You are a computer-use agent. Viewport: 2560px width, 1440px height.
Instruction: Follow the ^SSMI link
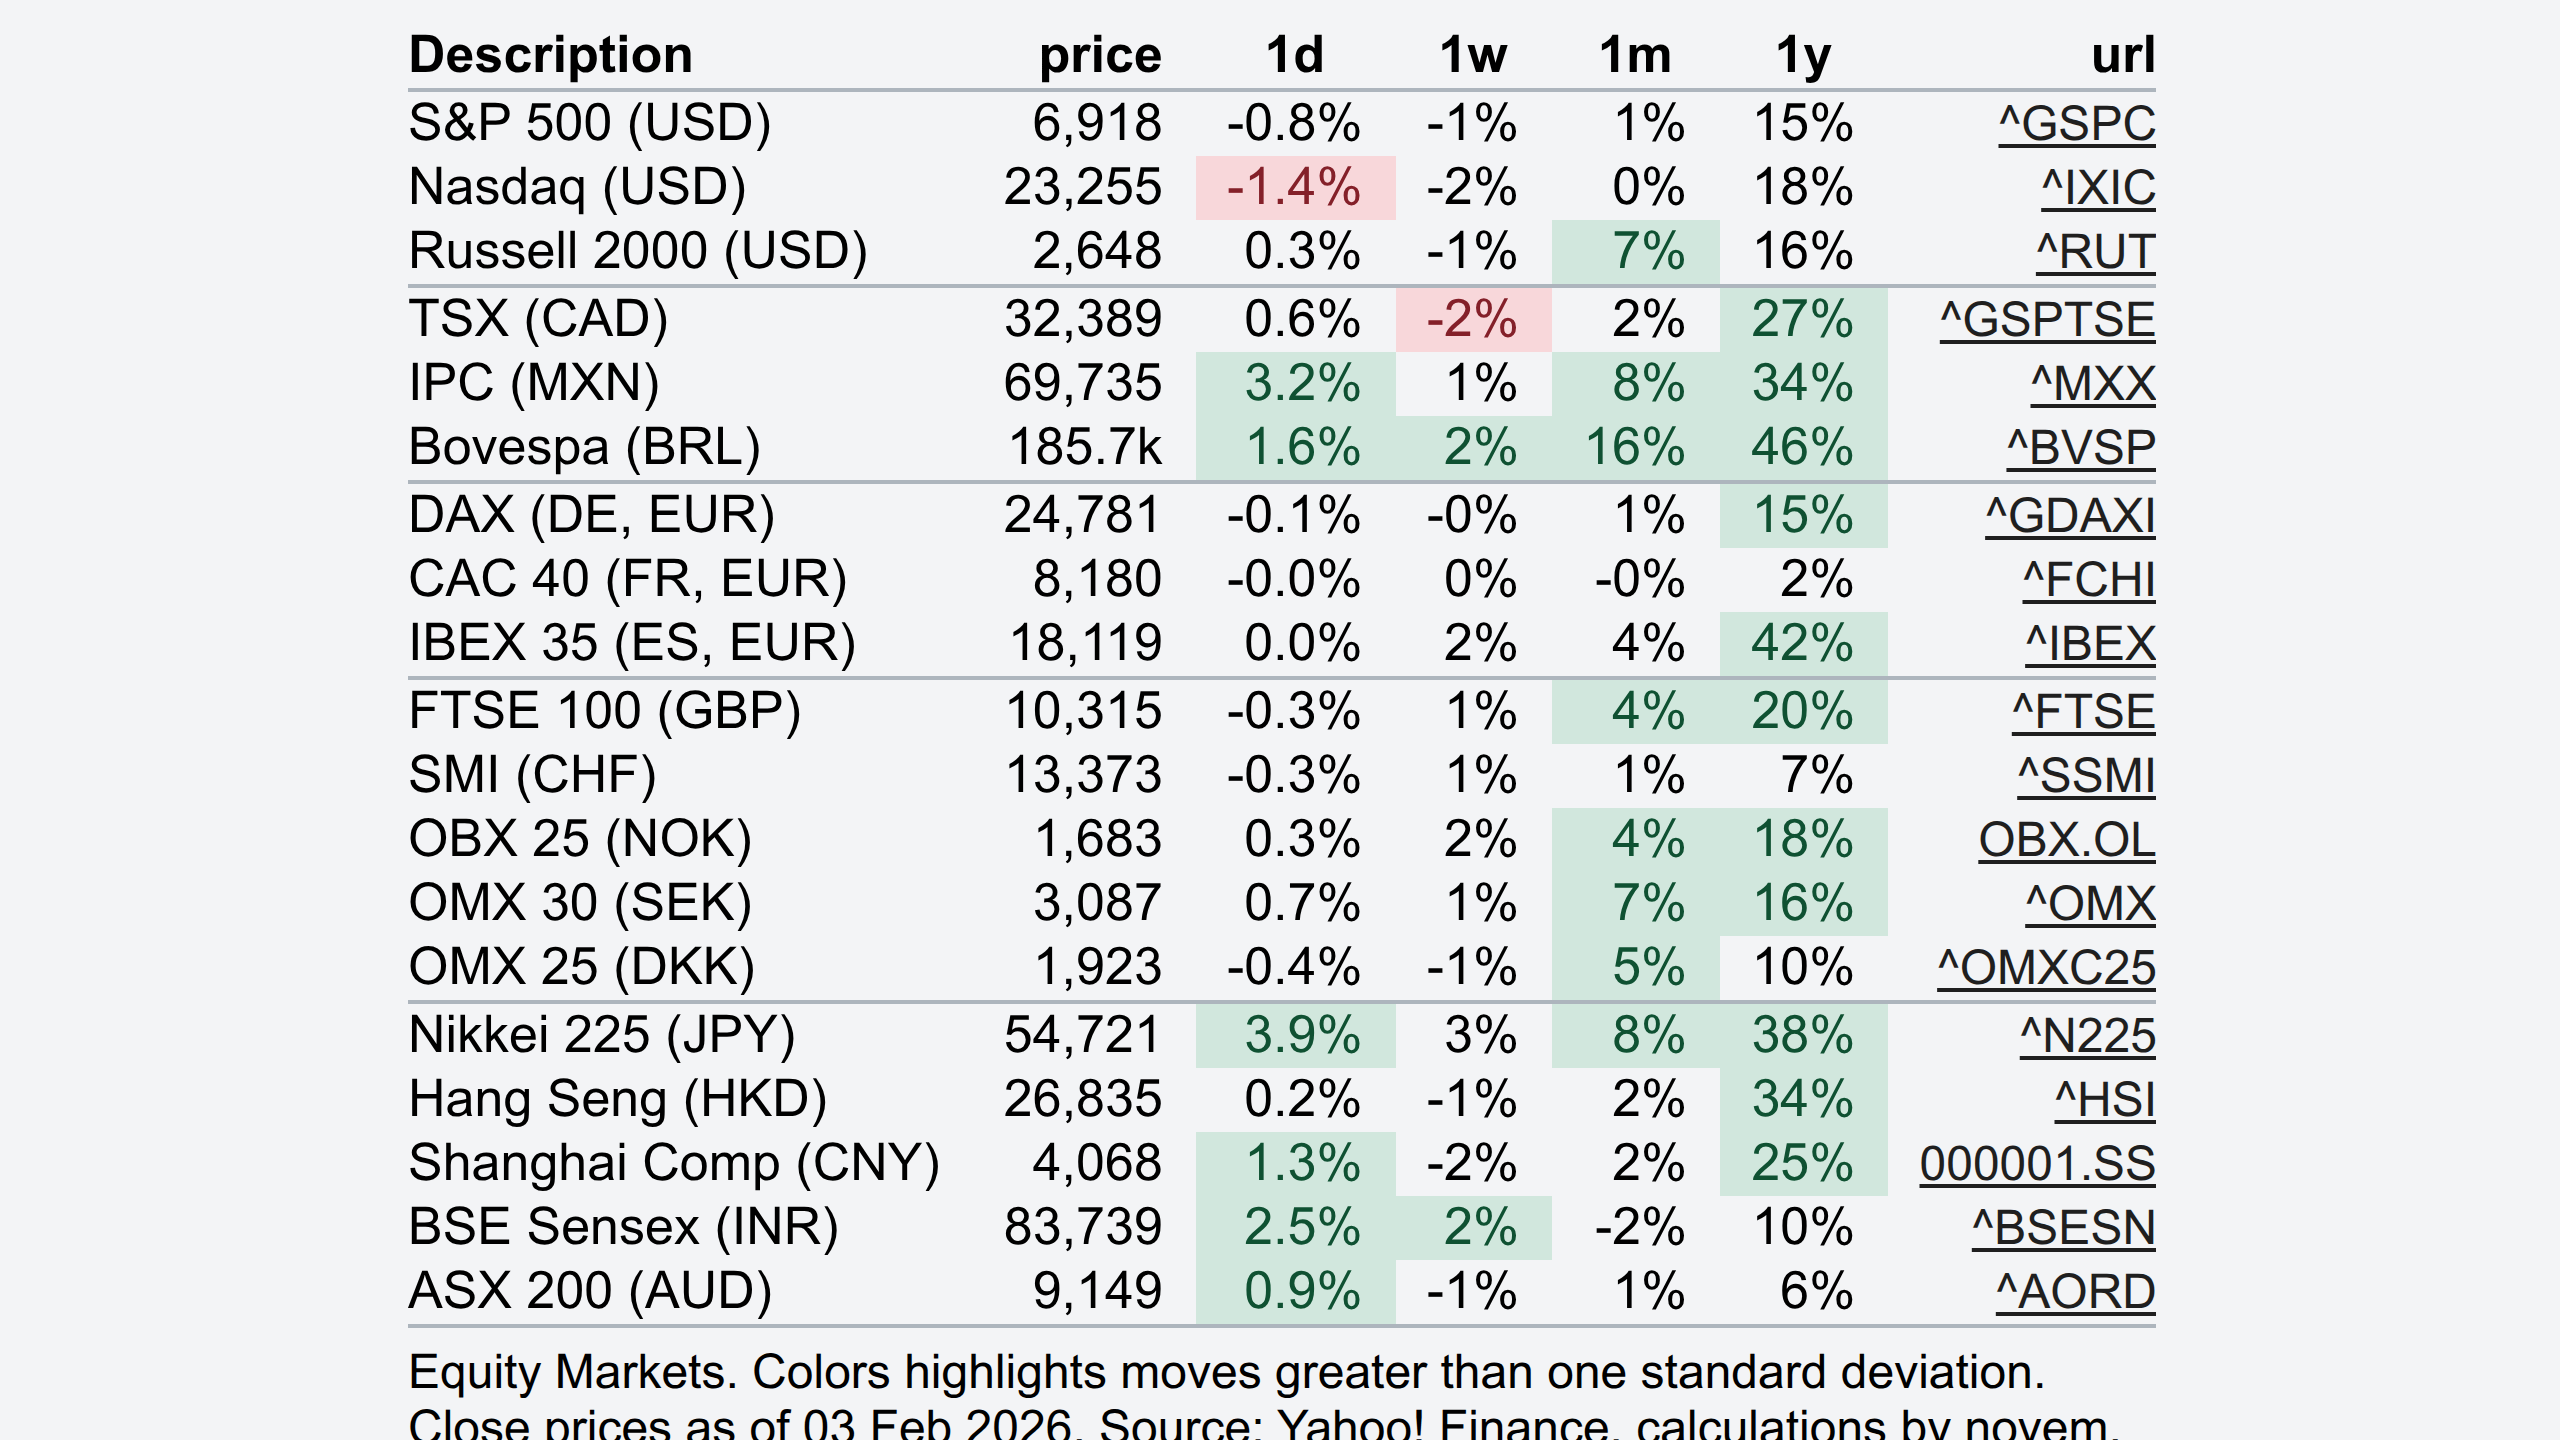point(2086,776)
